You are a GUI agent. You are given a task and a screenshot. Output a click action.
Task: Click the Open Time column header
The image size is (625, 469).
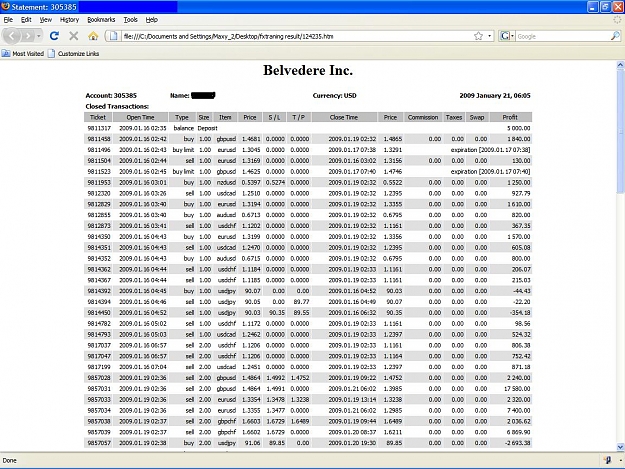pos(140,117)
